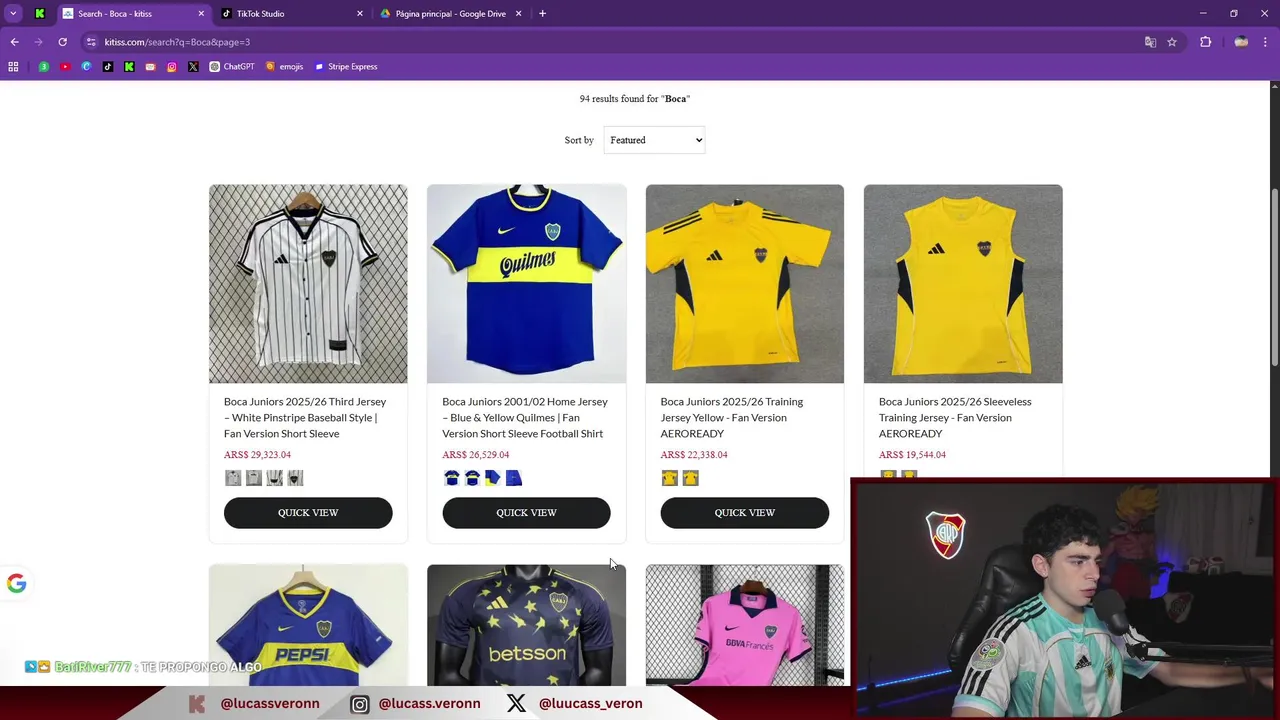The image size is (1280, 720).
Task: Switch to the Página principal Google Drive tab
Action: point(451,14)
